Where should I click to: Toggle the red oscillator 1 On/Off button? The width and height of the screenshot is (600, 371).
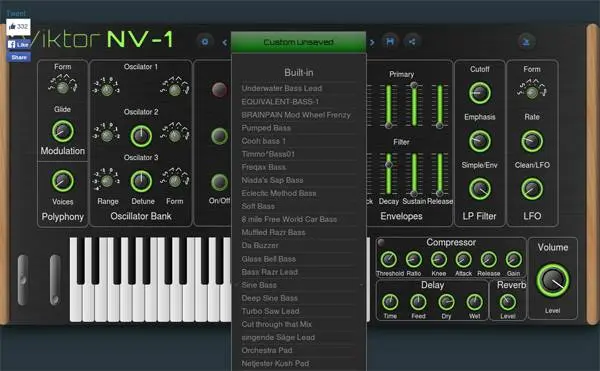[219, 89]
